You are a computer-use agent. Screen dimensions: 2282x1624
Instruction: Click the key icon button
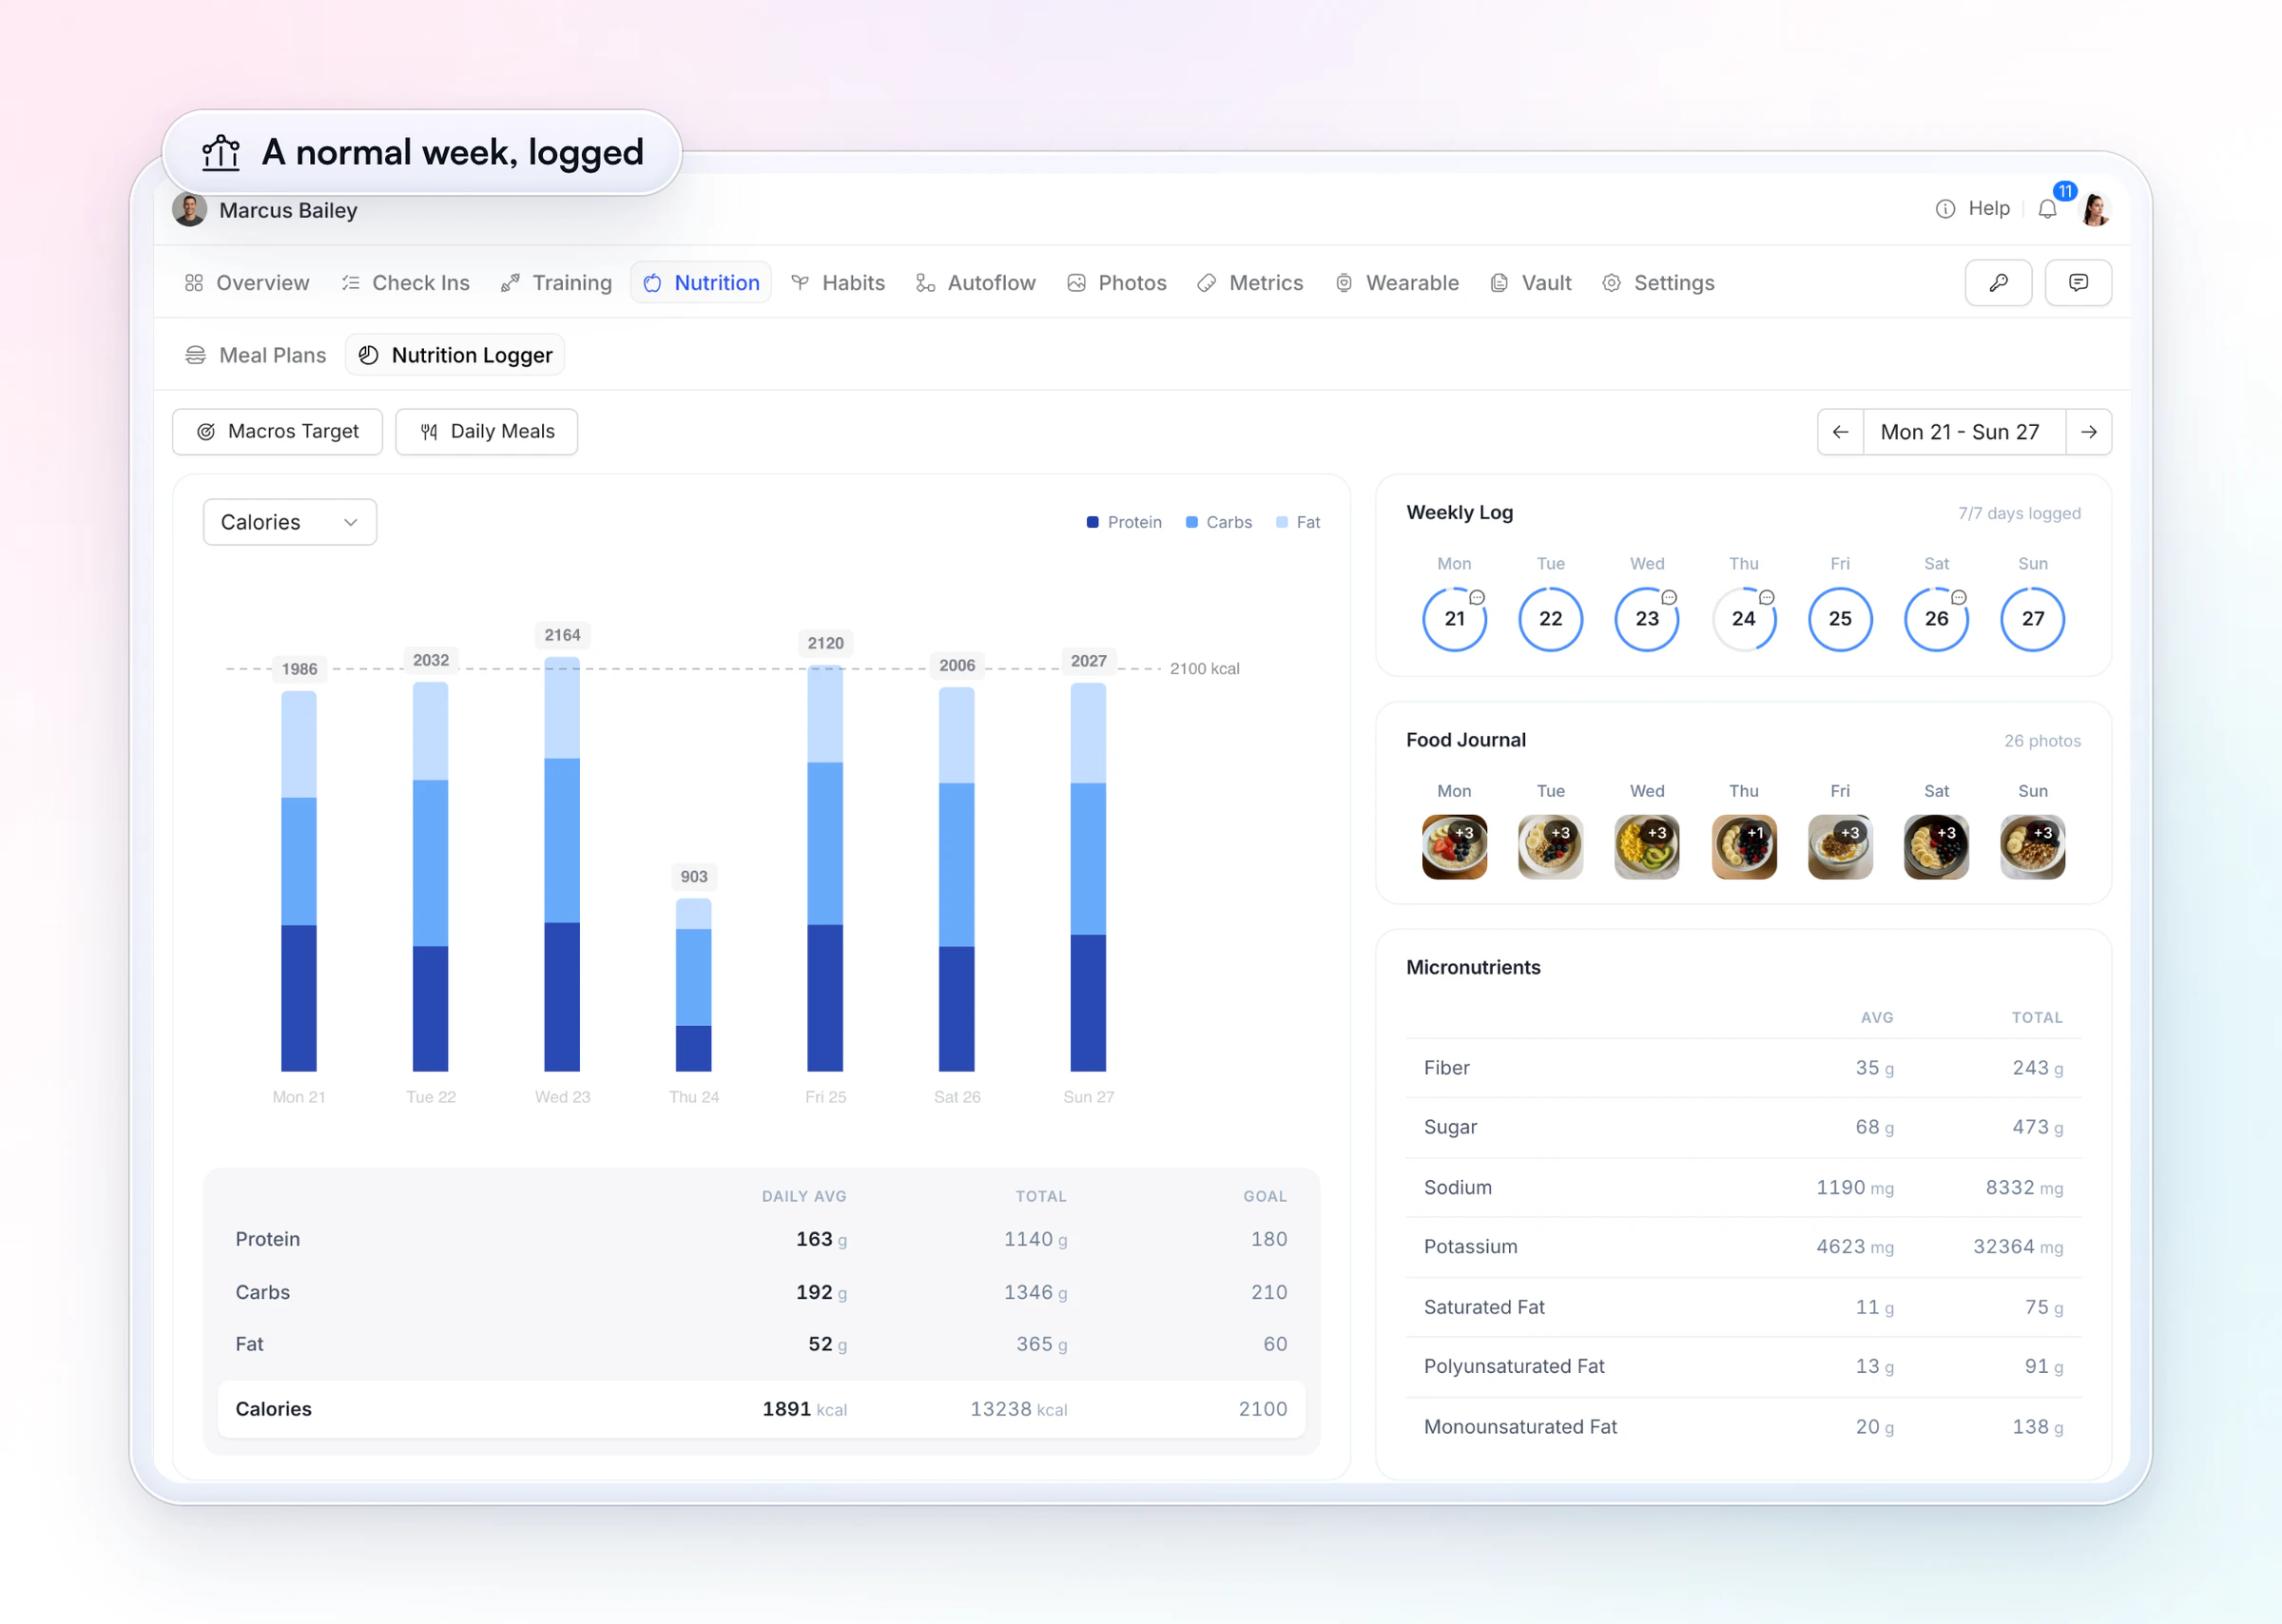(x=1998, y=283)
